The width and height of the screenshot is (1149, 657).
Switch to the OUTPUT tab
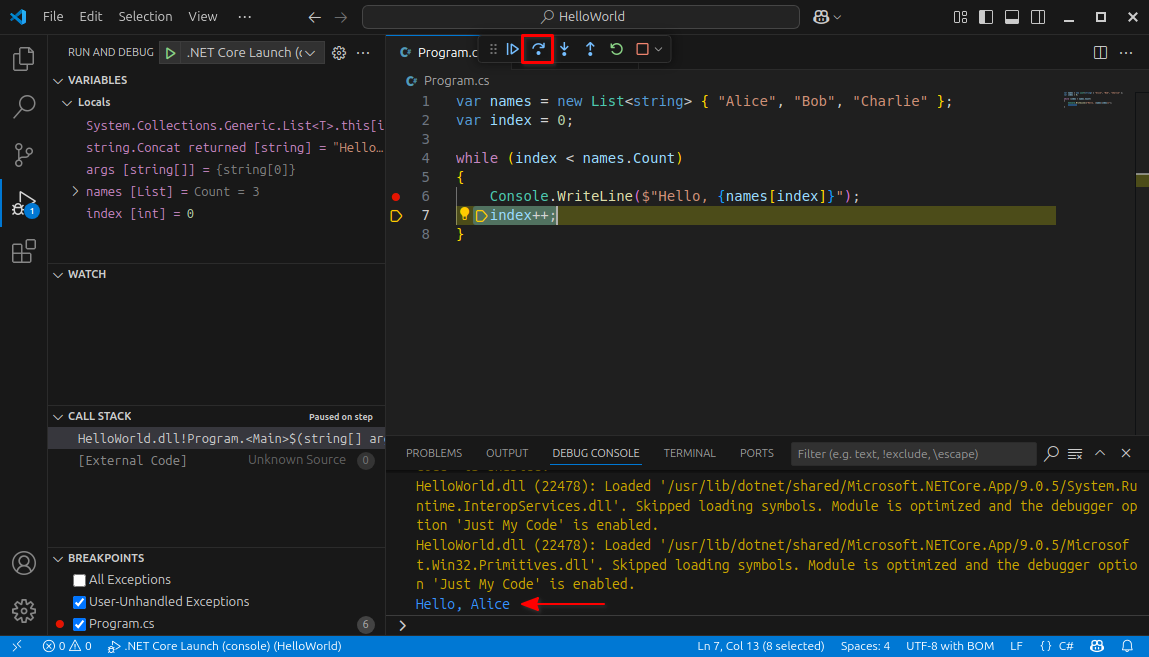(506, 453)
